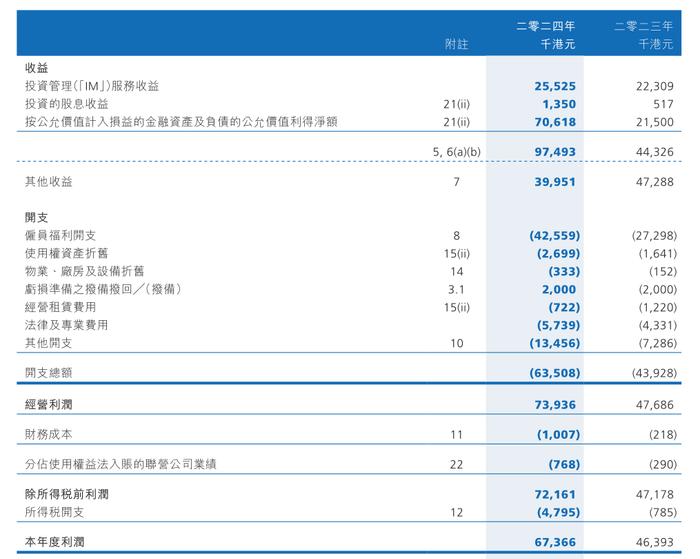
Task: Click the lease expense (722)
Action: [x=564, y=307]
